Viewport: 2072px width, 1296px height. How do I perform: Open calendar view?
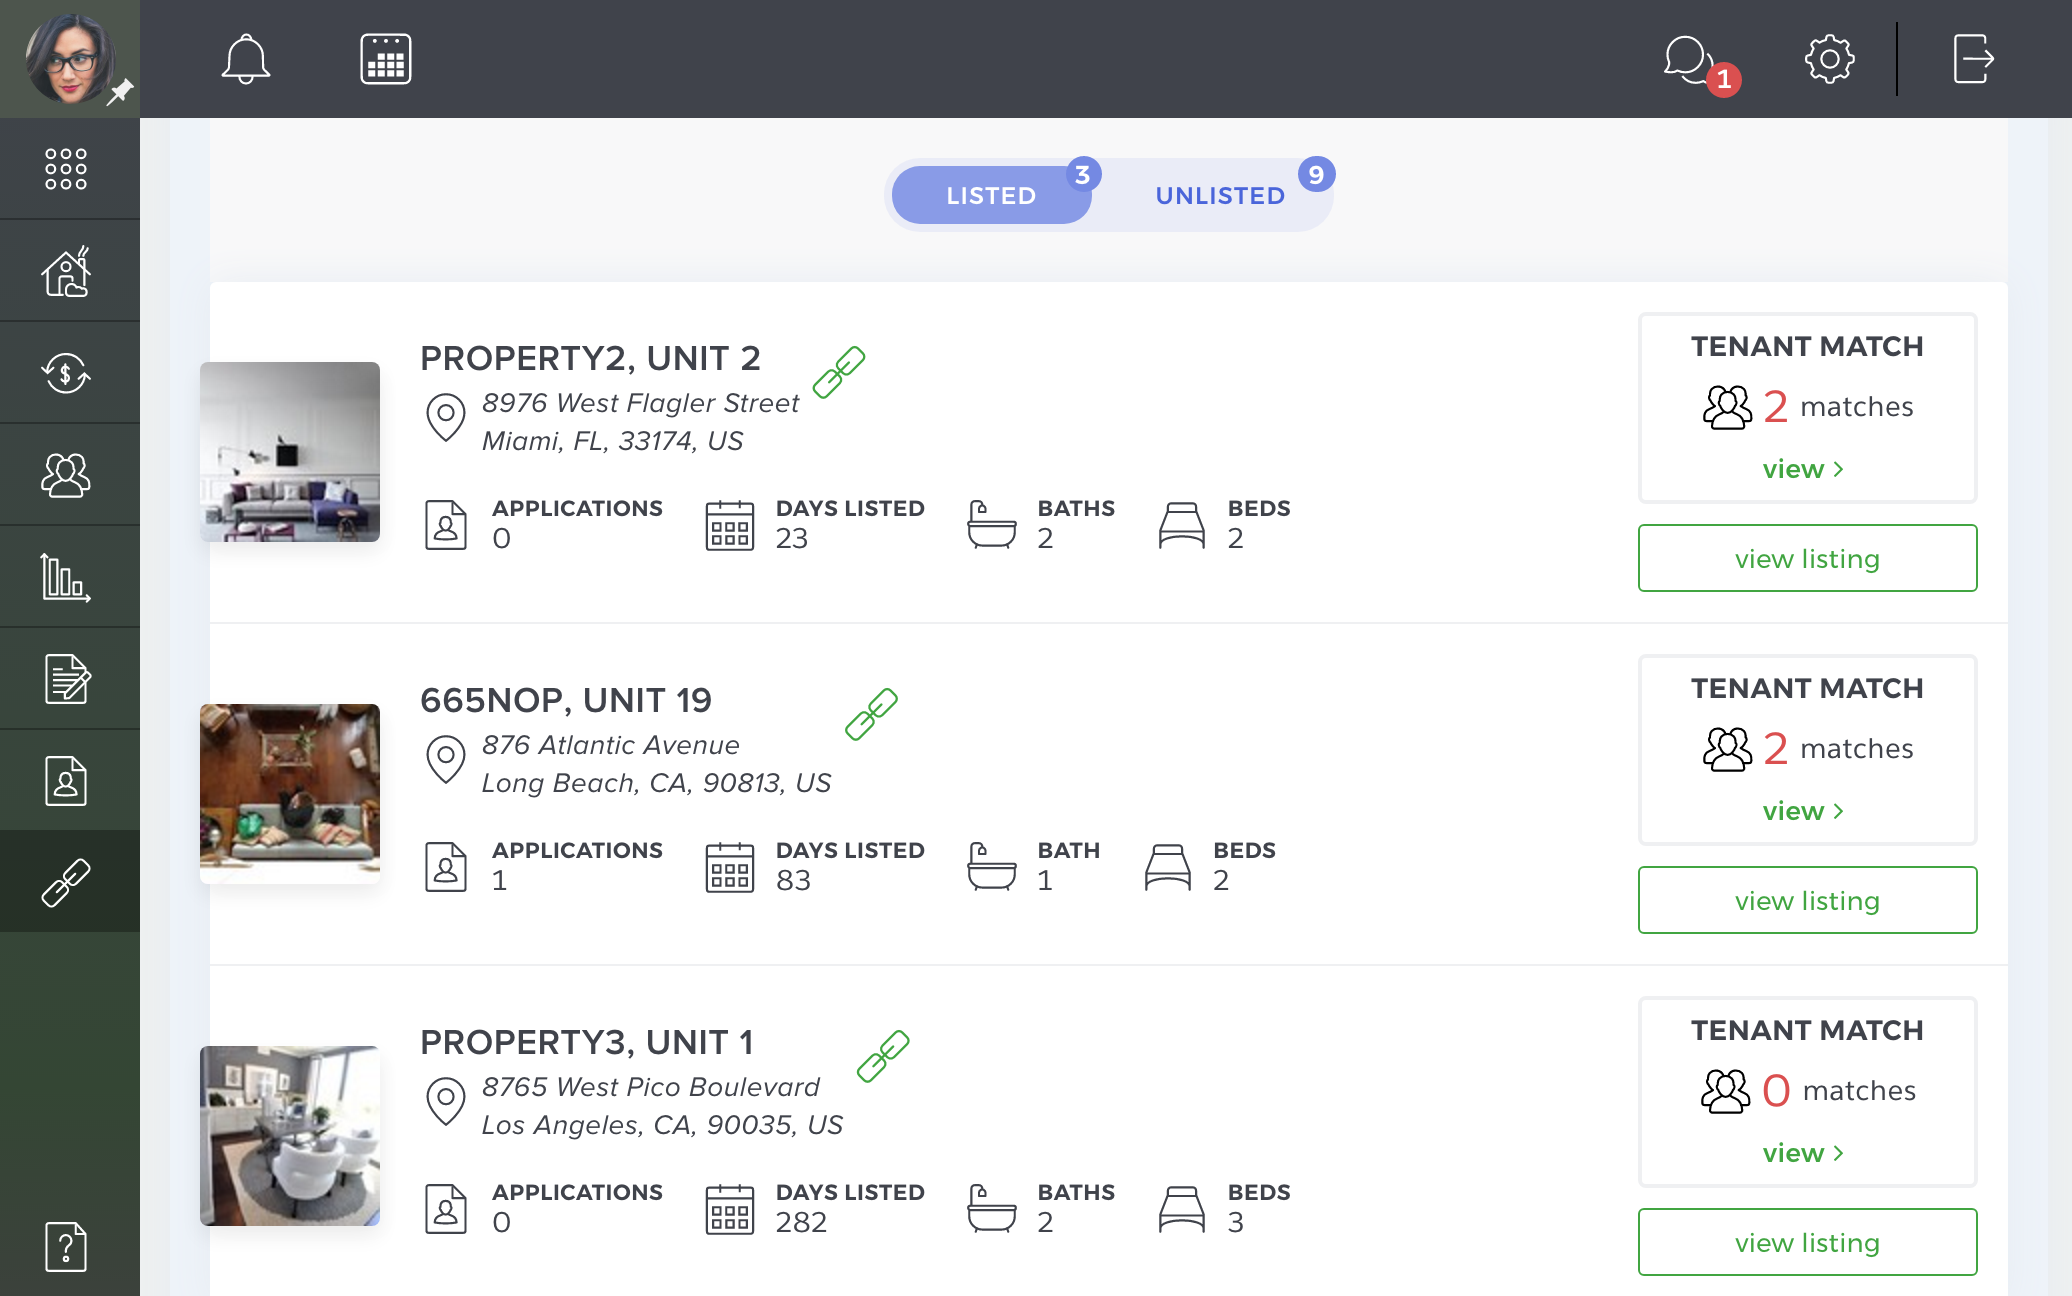385,60
